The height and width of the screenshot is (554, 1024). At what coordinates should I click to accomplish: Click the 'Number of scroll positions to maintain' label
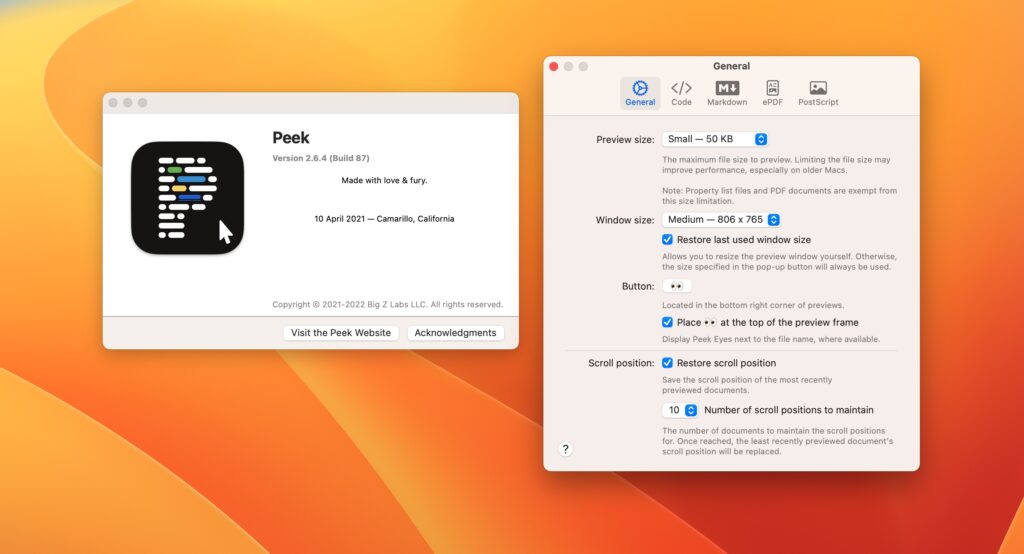pyautogui.click(x=789, y=410)
